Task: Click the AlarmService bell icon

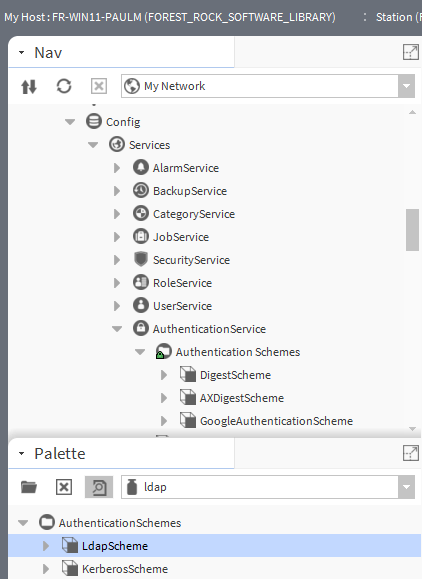Action: tap(141, 167)
